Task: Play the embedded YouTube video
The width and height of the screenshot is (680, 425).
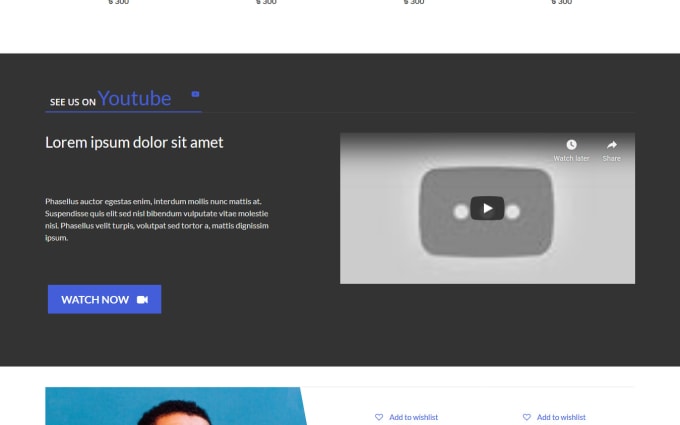Action: point(487,208)
